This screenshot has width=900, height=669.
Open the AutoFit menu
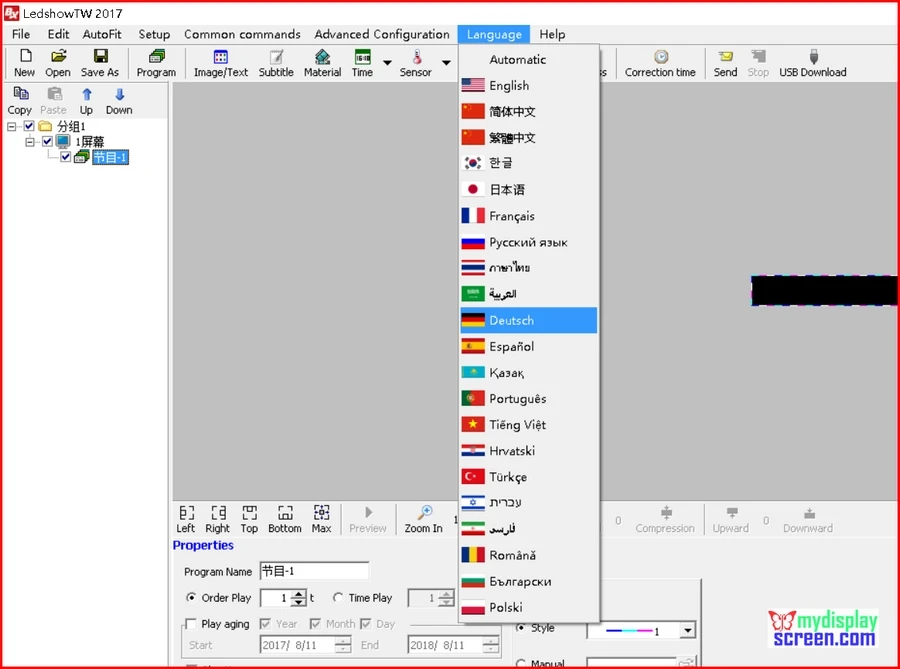tap(102, 34)
